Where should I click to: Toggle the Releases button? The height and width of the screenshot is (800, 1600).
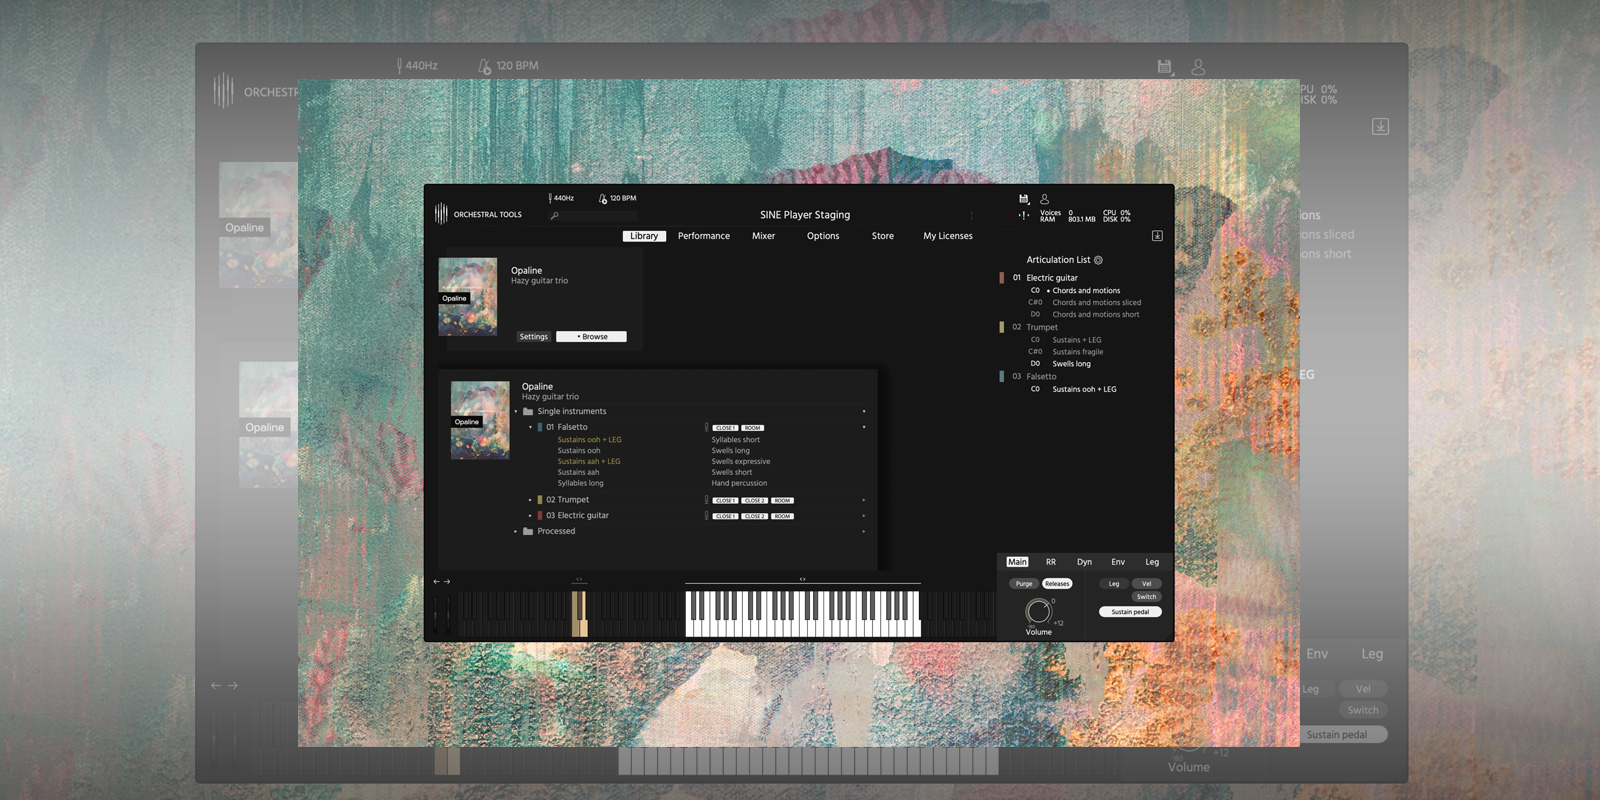1057,584
